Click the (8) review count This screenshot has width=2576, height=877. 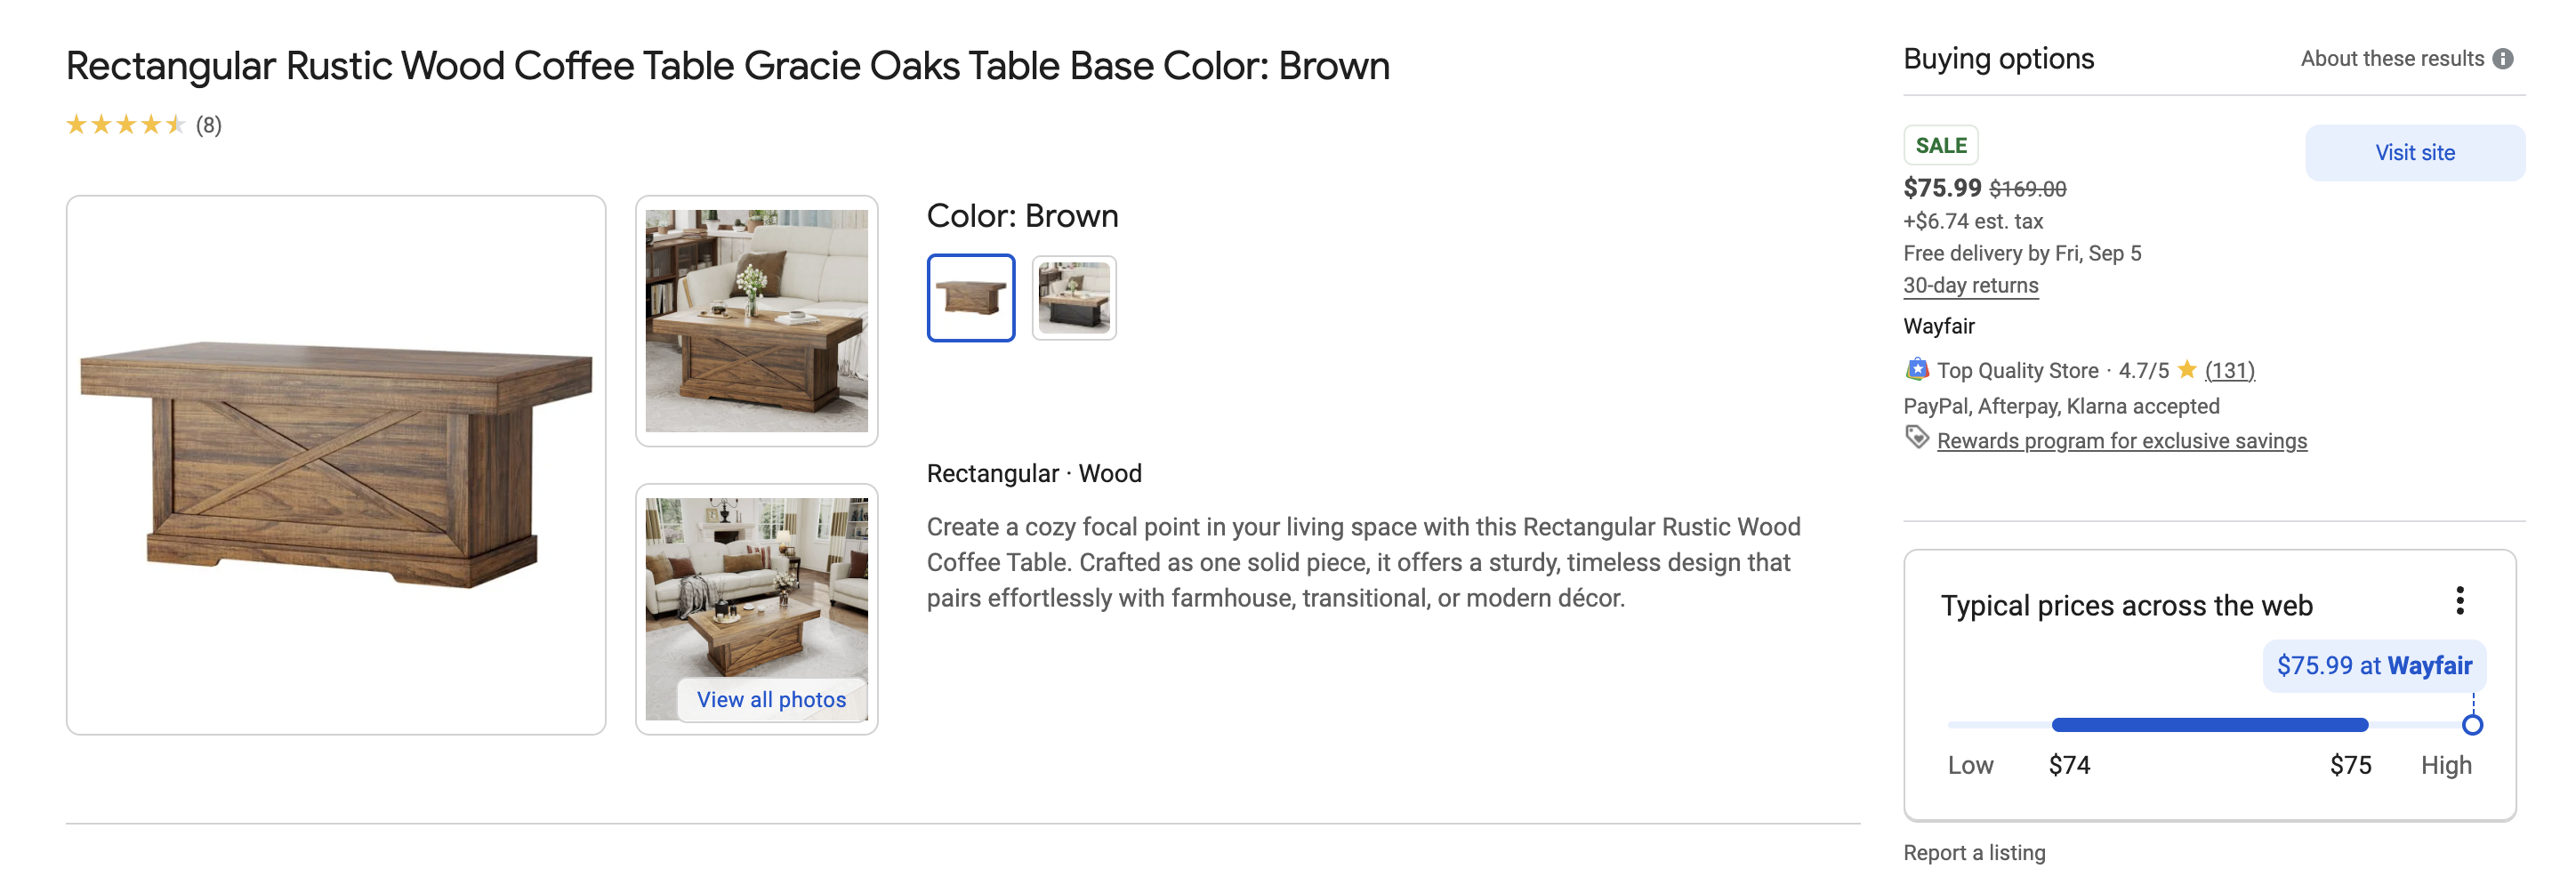[208, 125]
